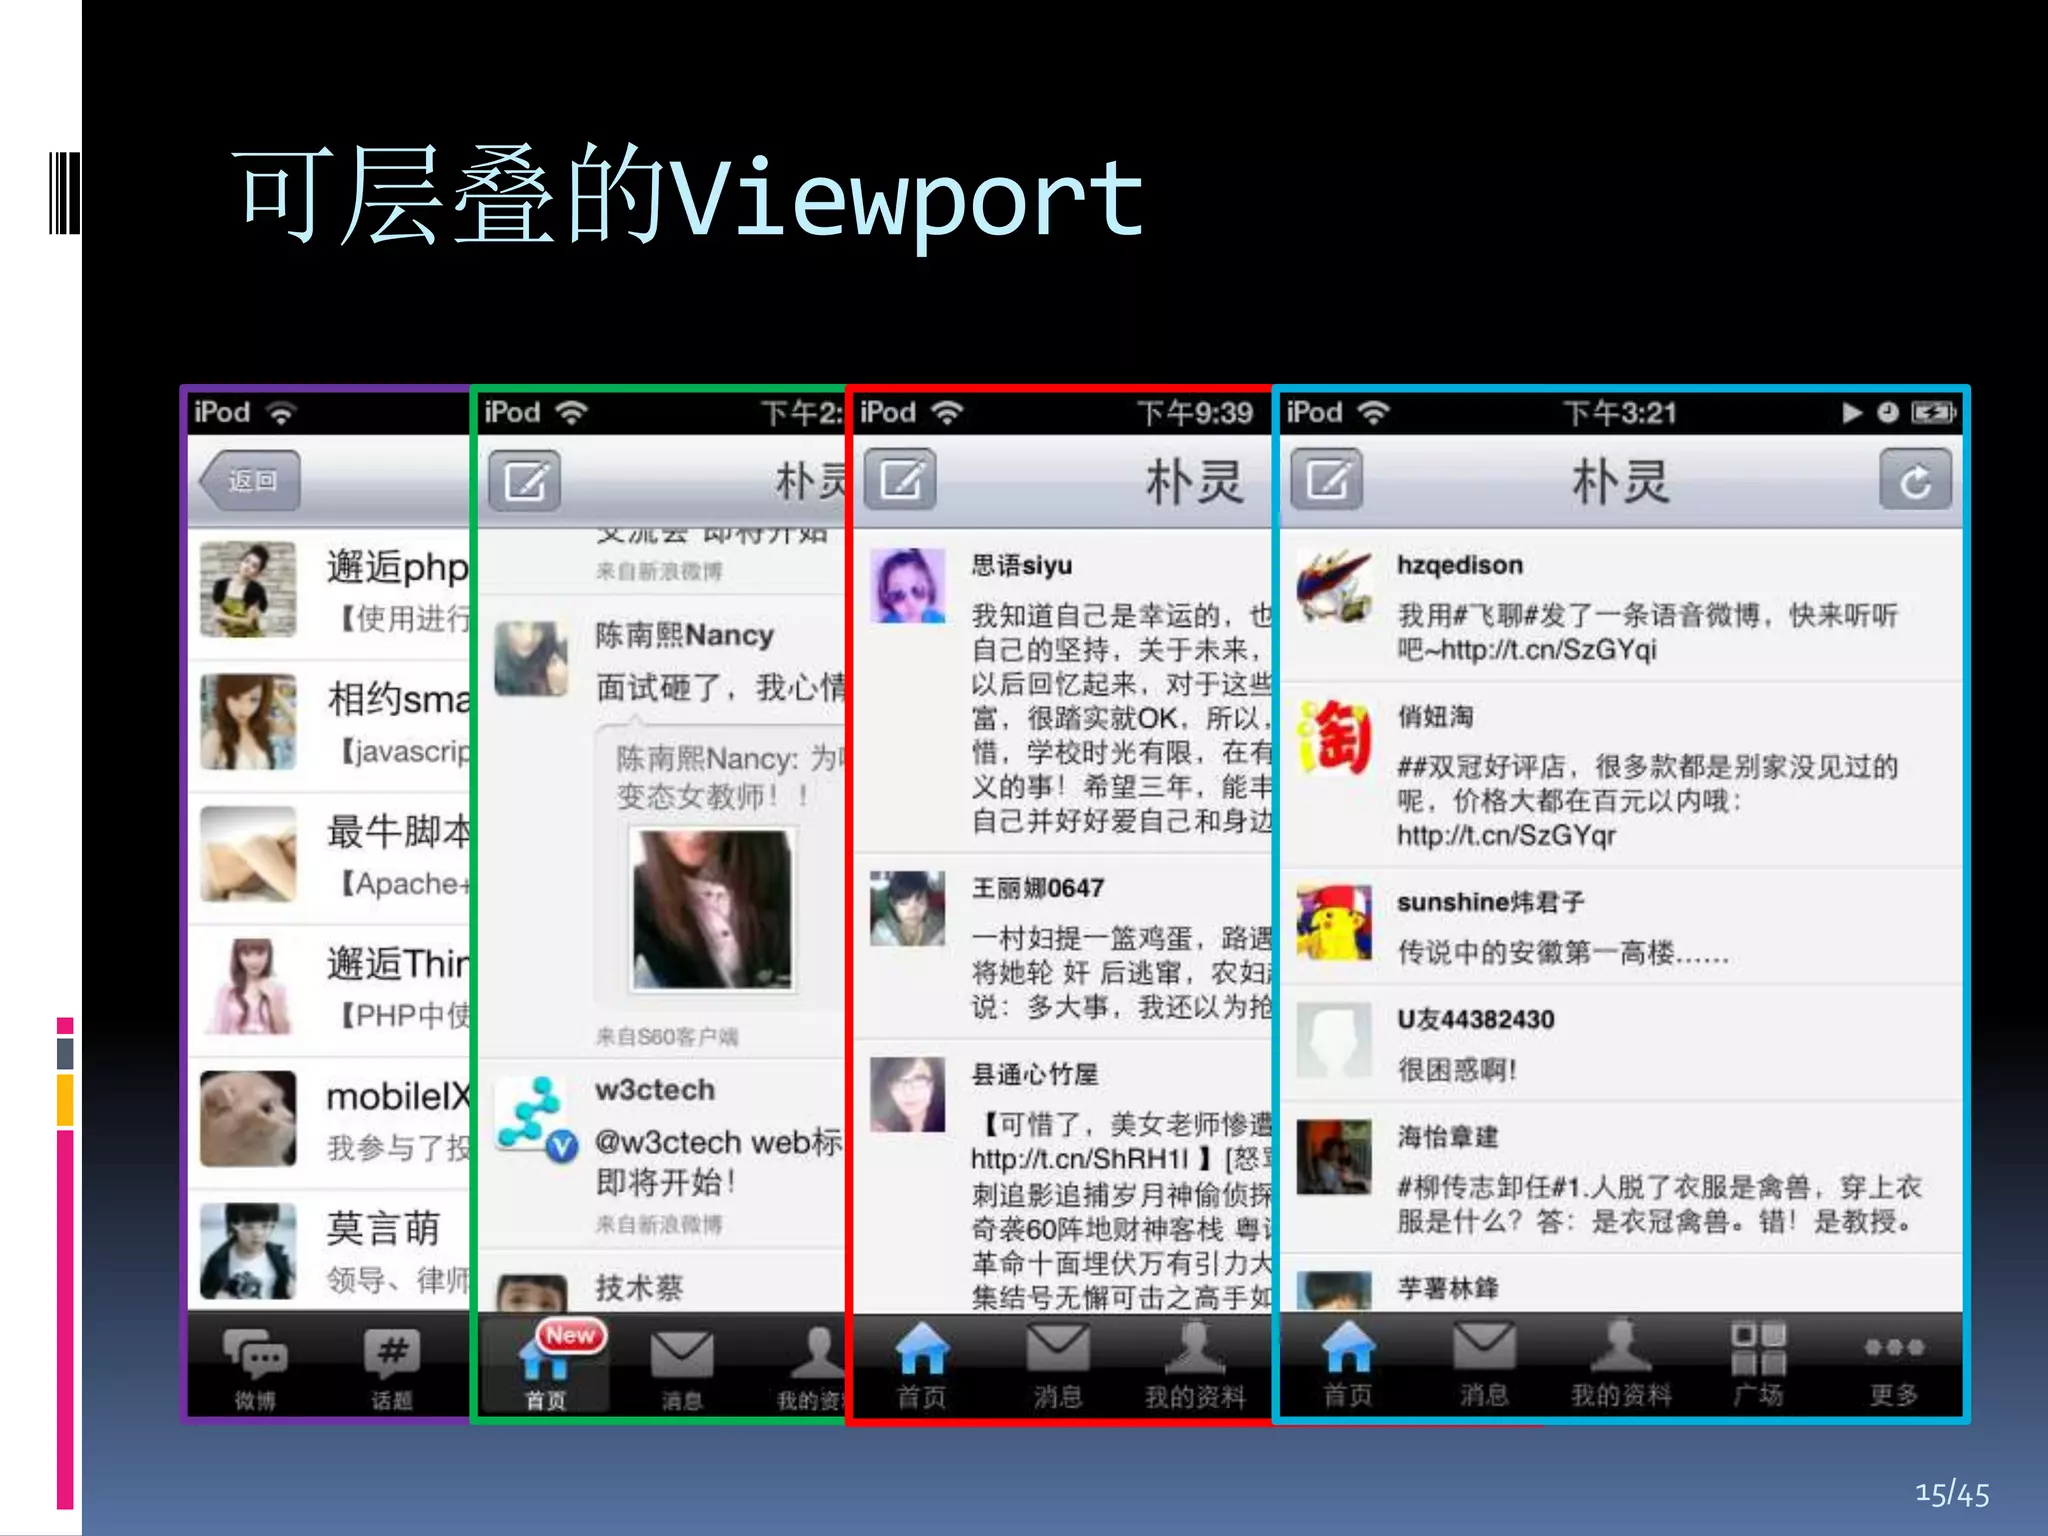
Task: Open 广场 grid icon in blue panel
Action: click(1758, 1365)
